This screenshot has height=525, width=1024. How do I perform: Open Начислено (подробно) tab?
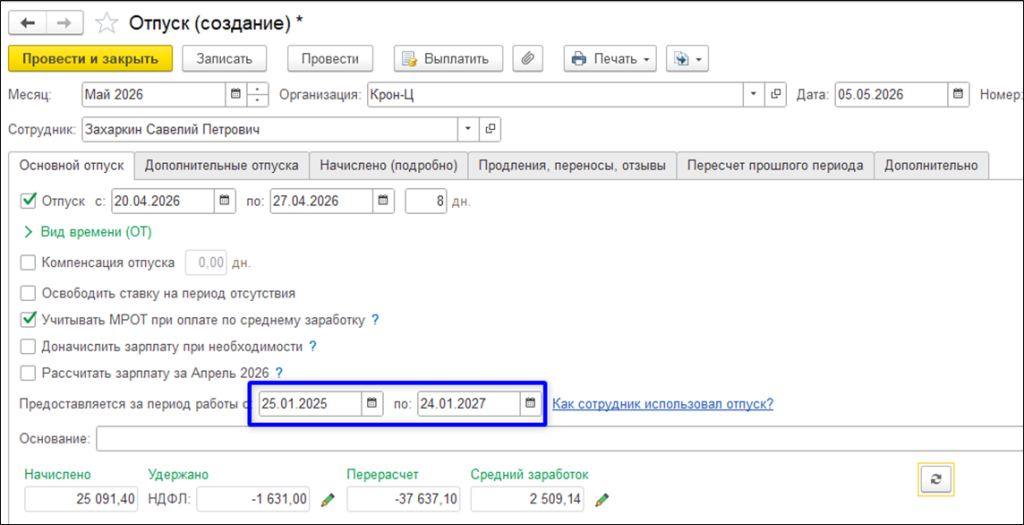(389, 165)
